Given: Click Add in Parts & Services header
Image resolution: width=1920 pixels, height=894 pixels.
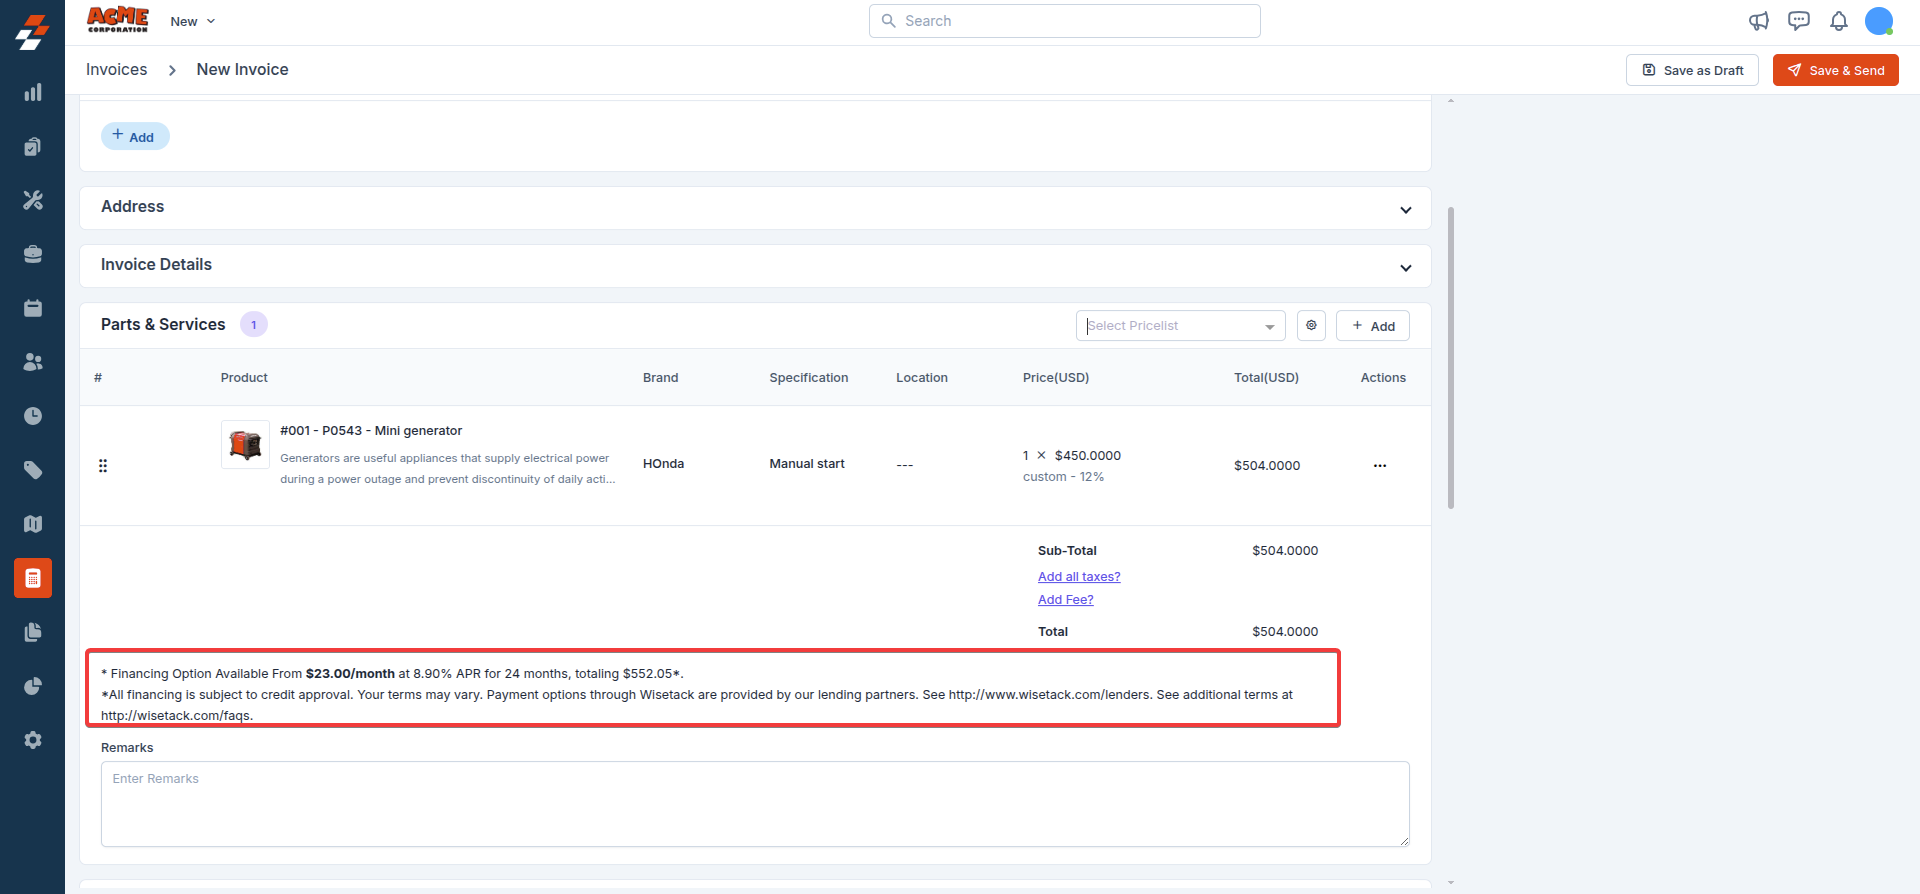Looking at the screenshot, I should [x=1372, y=326].
